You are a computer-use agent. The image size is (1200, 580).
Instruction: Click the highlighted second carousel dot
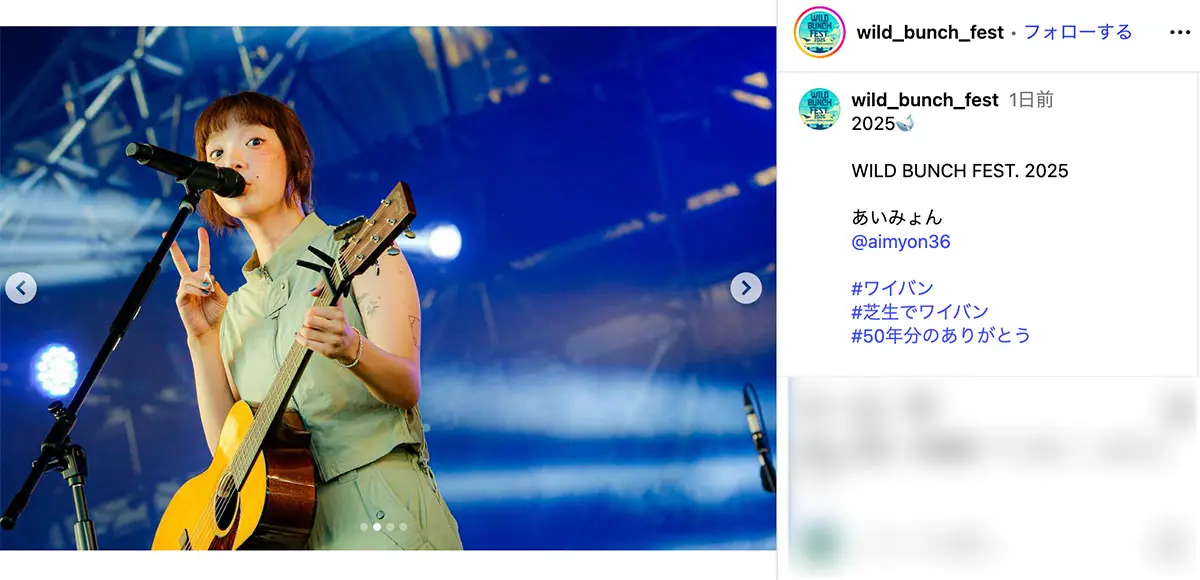coord(377,526)
